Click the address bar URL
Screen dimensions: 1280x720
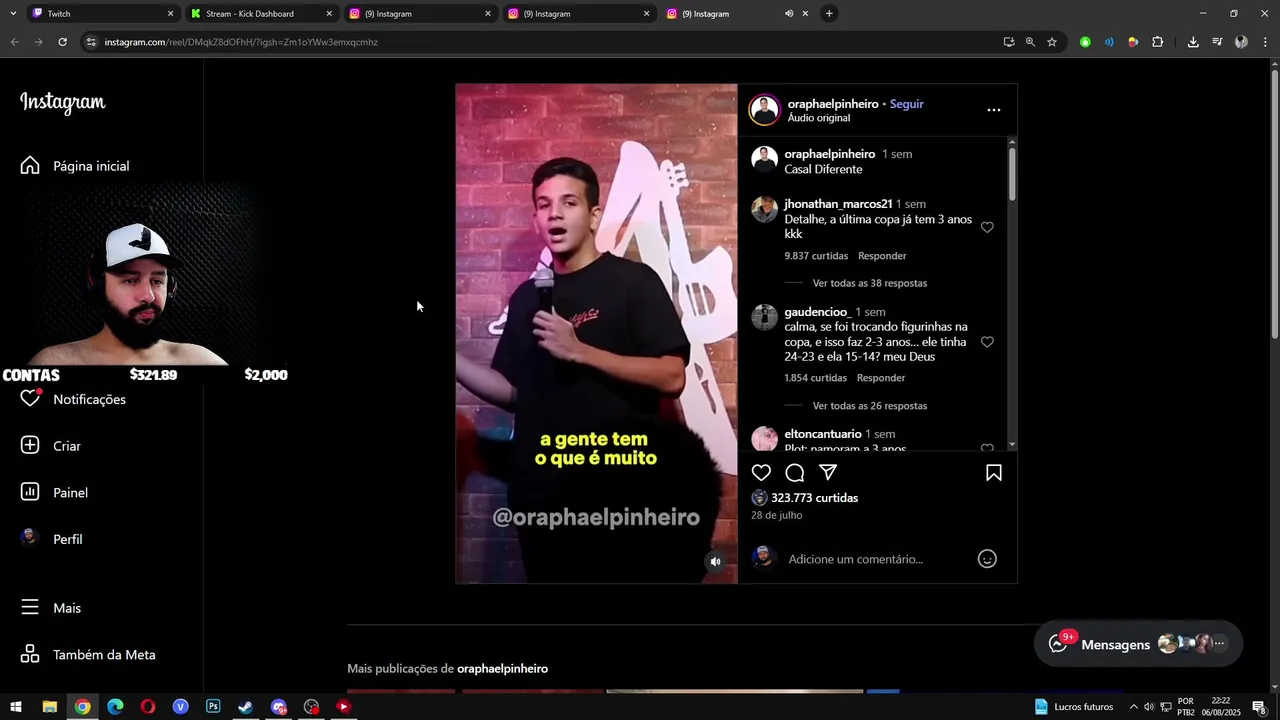pyautogui.click(x=241, y=42)
